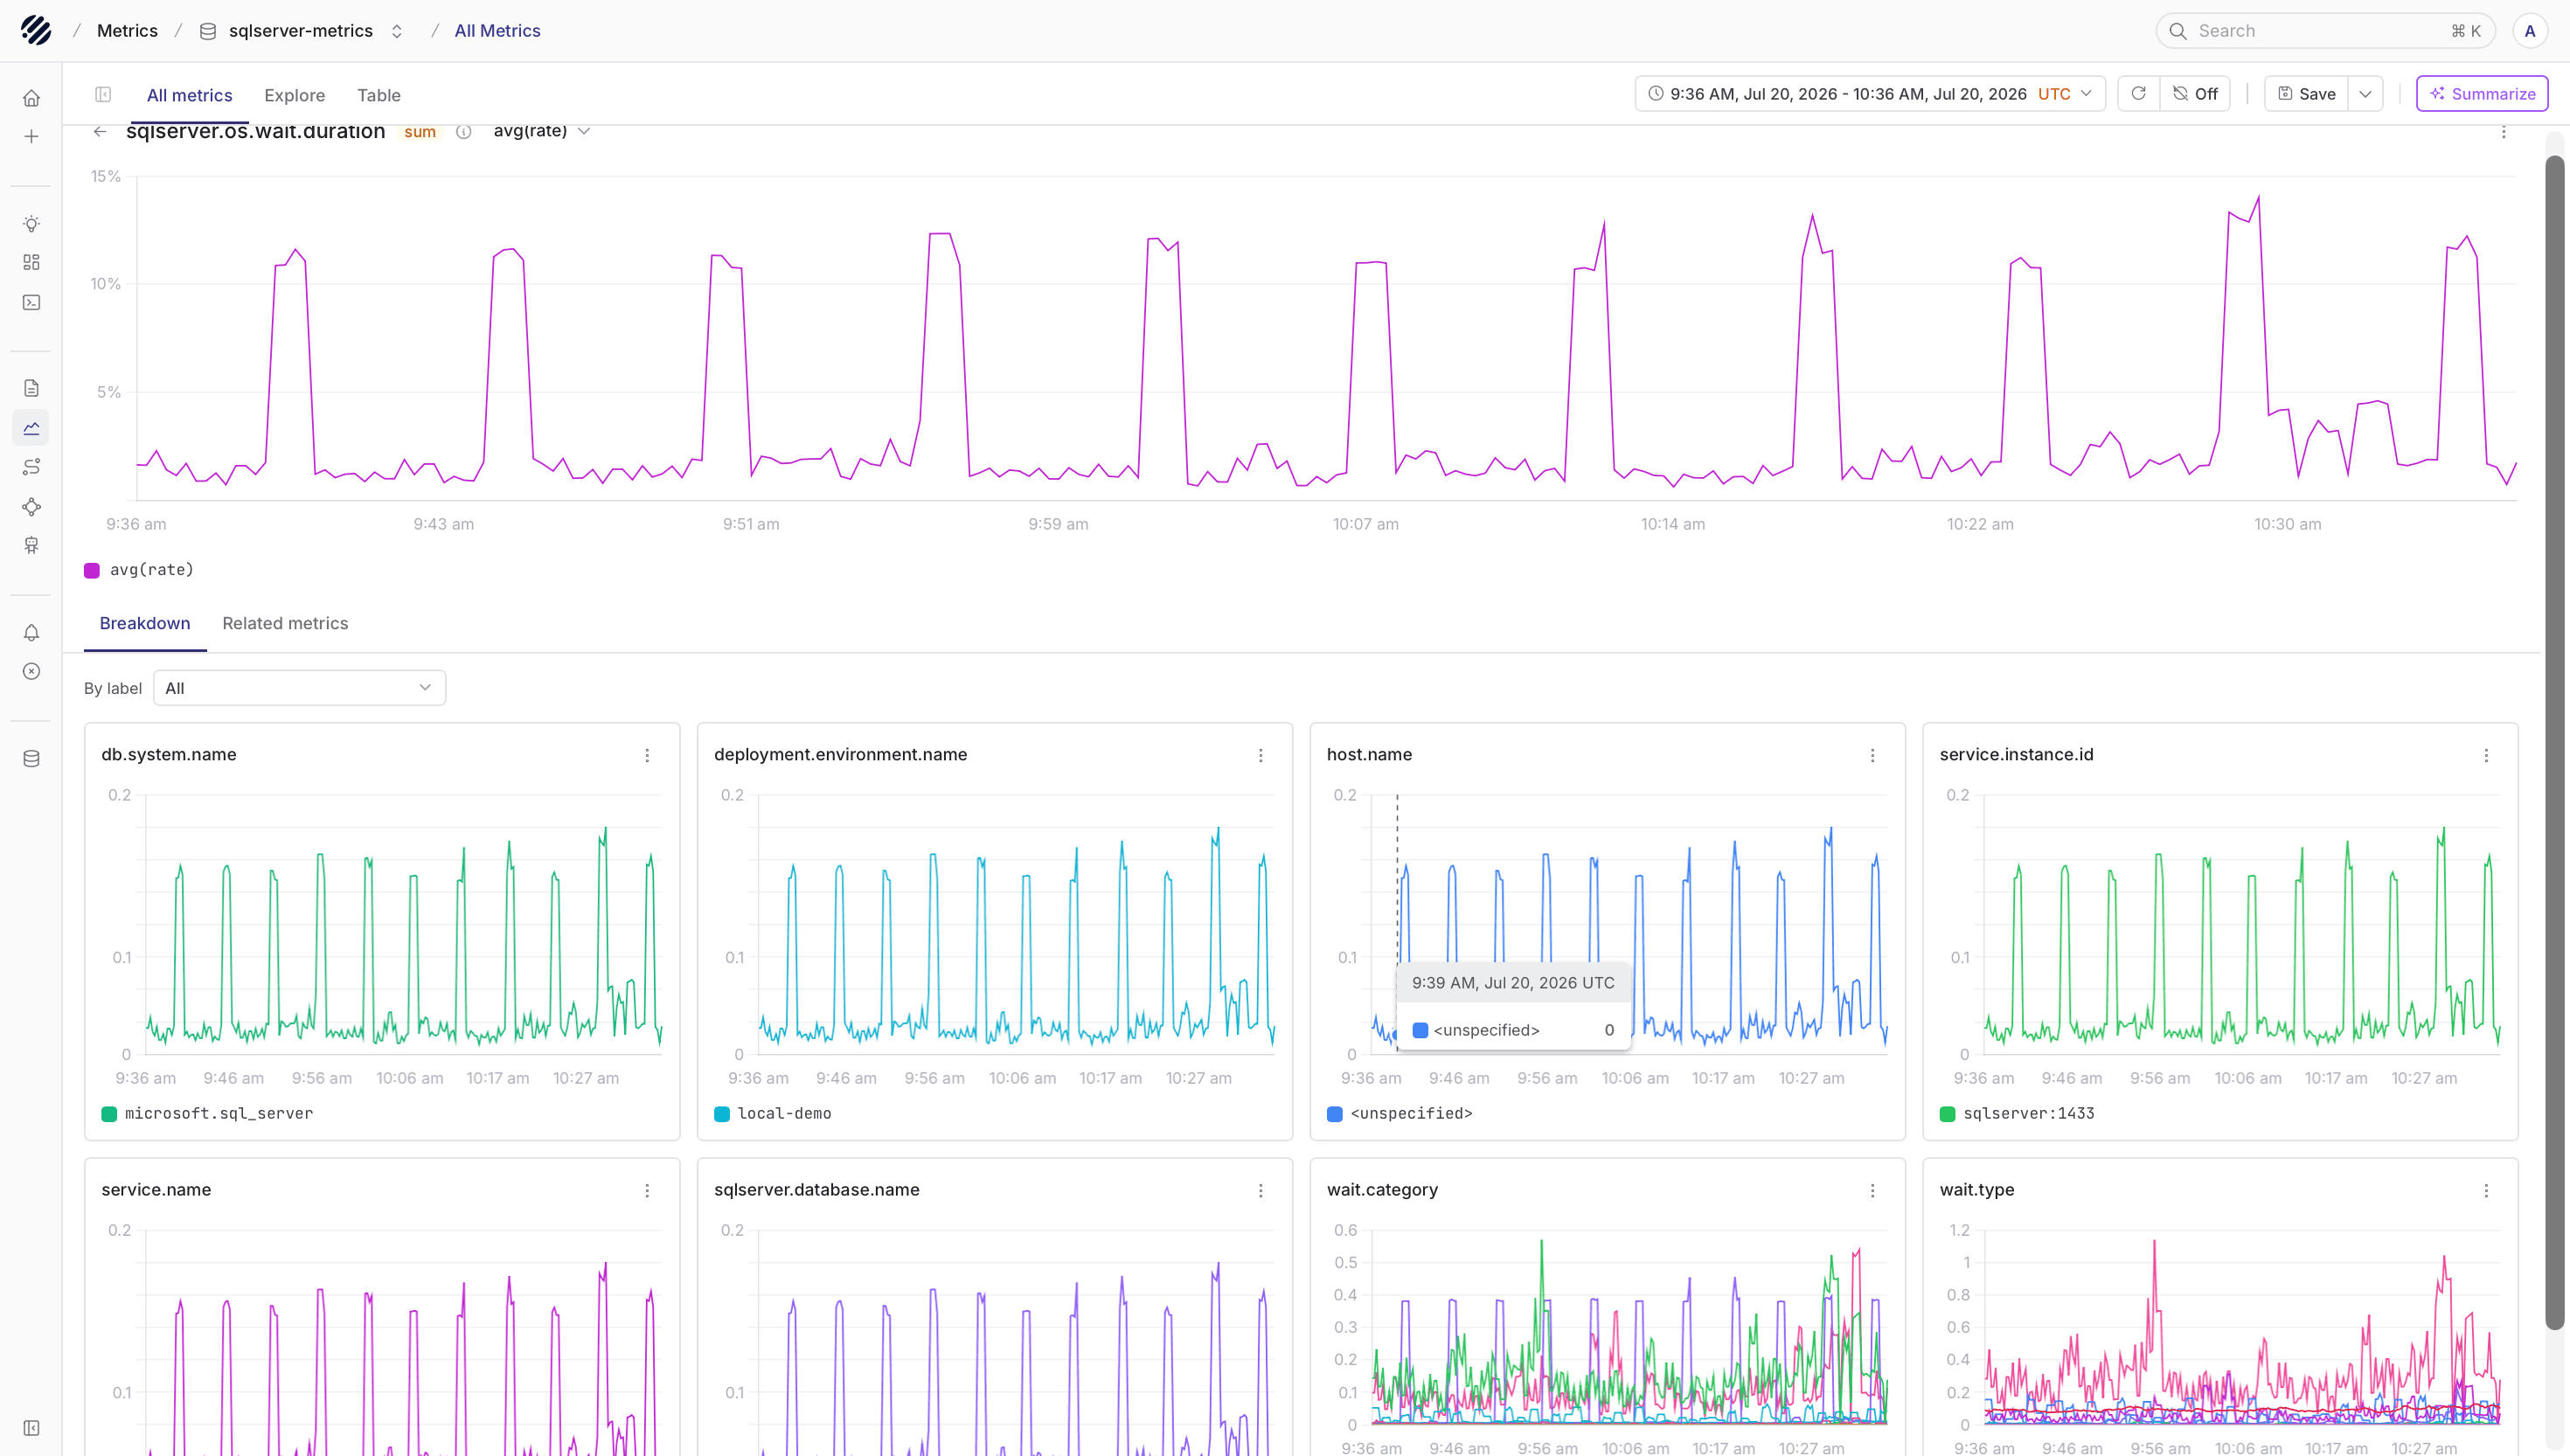This screenshot has width=2570, height=1456.
Task: Toggle sqlserver:1433 legend series
Action: point(2017,1114)
